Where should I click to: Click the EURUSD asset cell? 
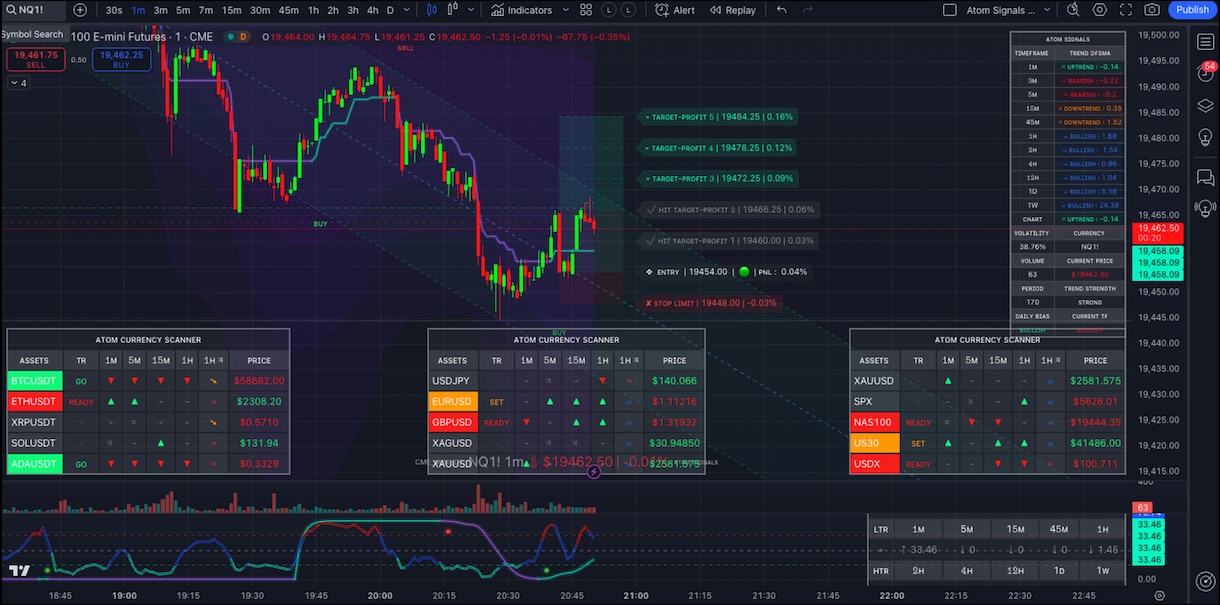(x=452, y=401)
